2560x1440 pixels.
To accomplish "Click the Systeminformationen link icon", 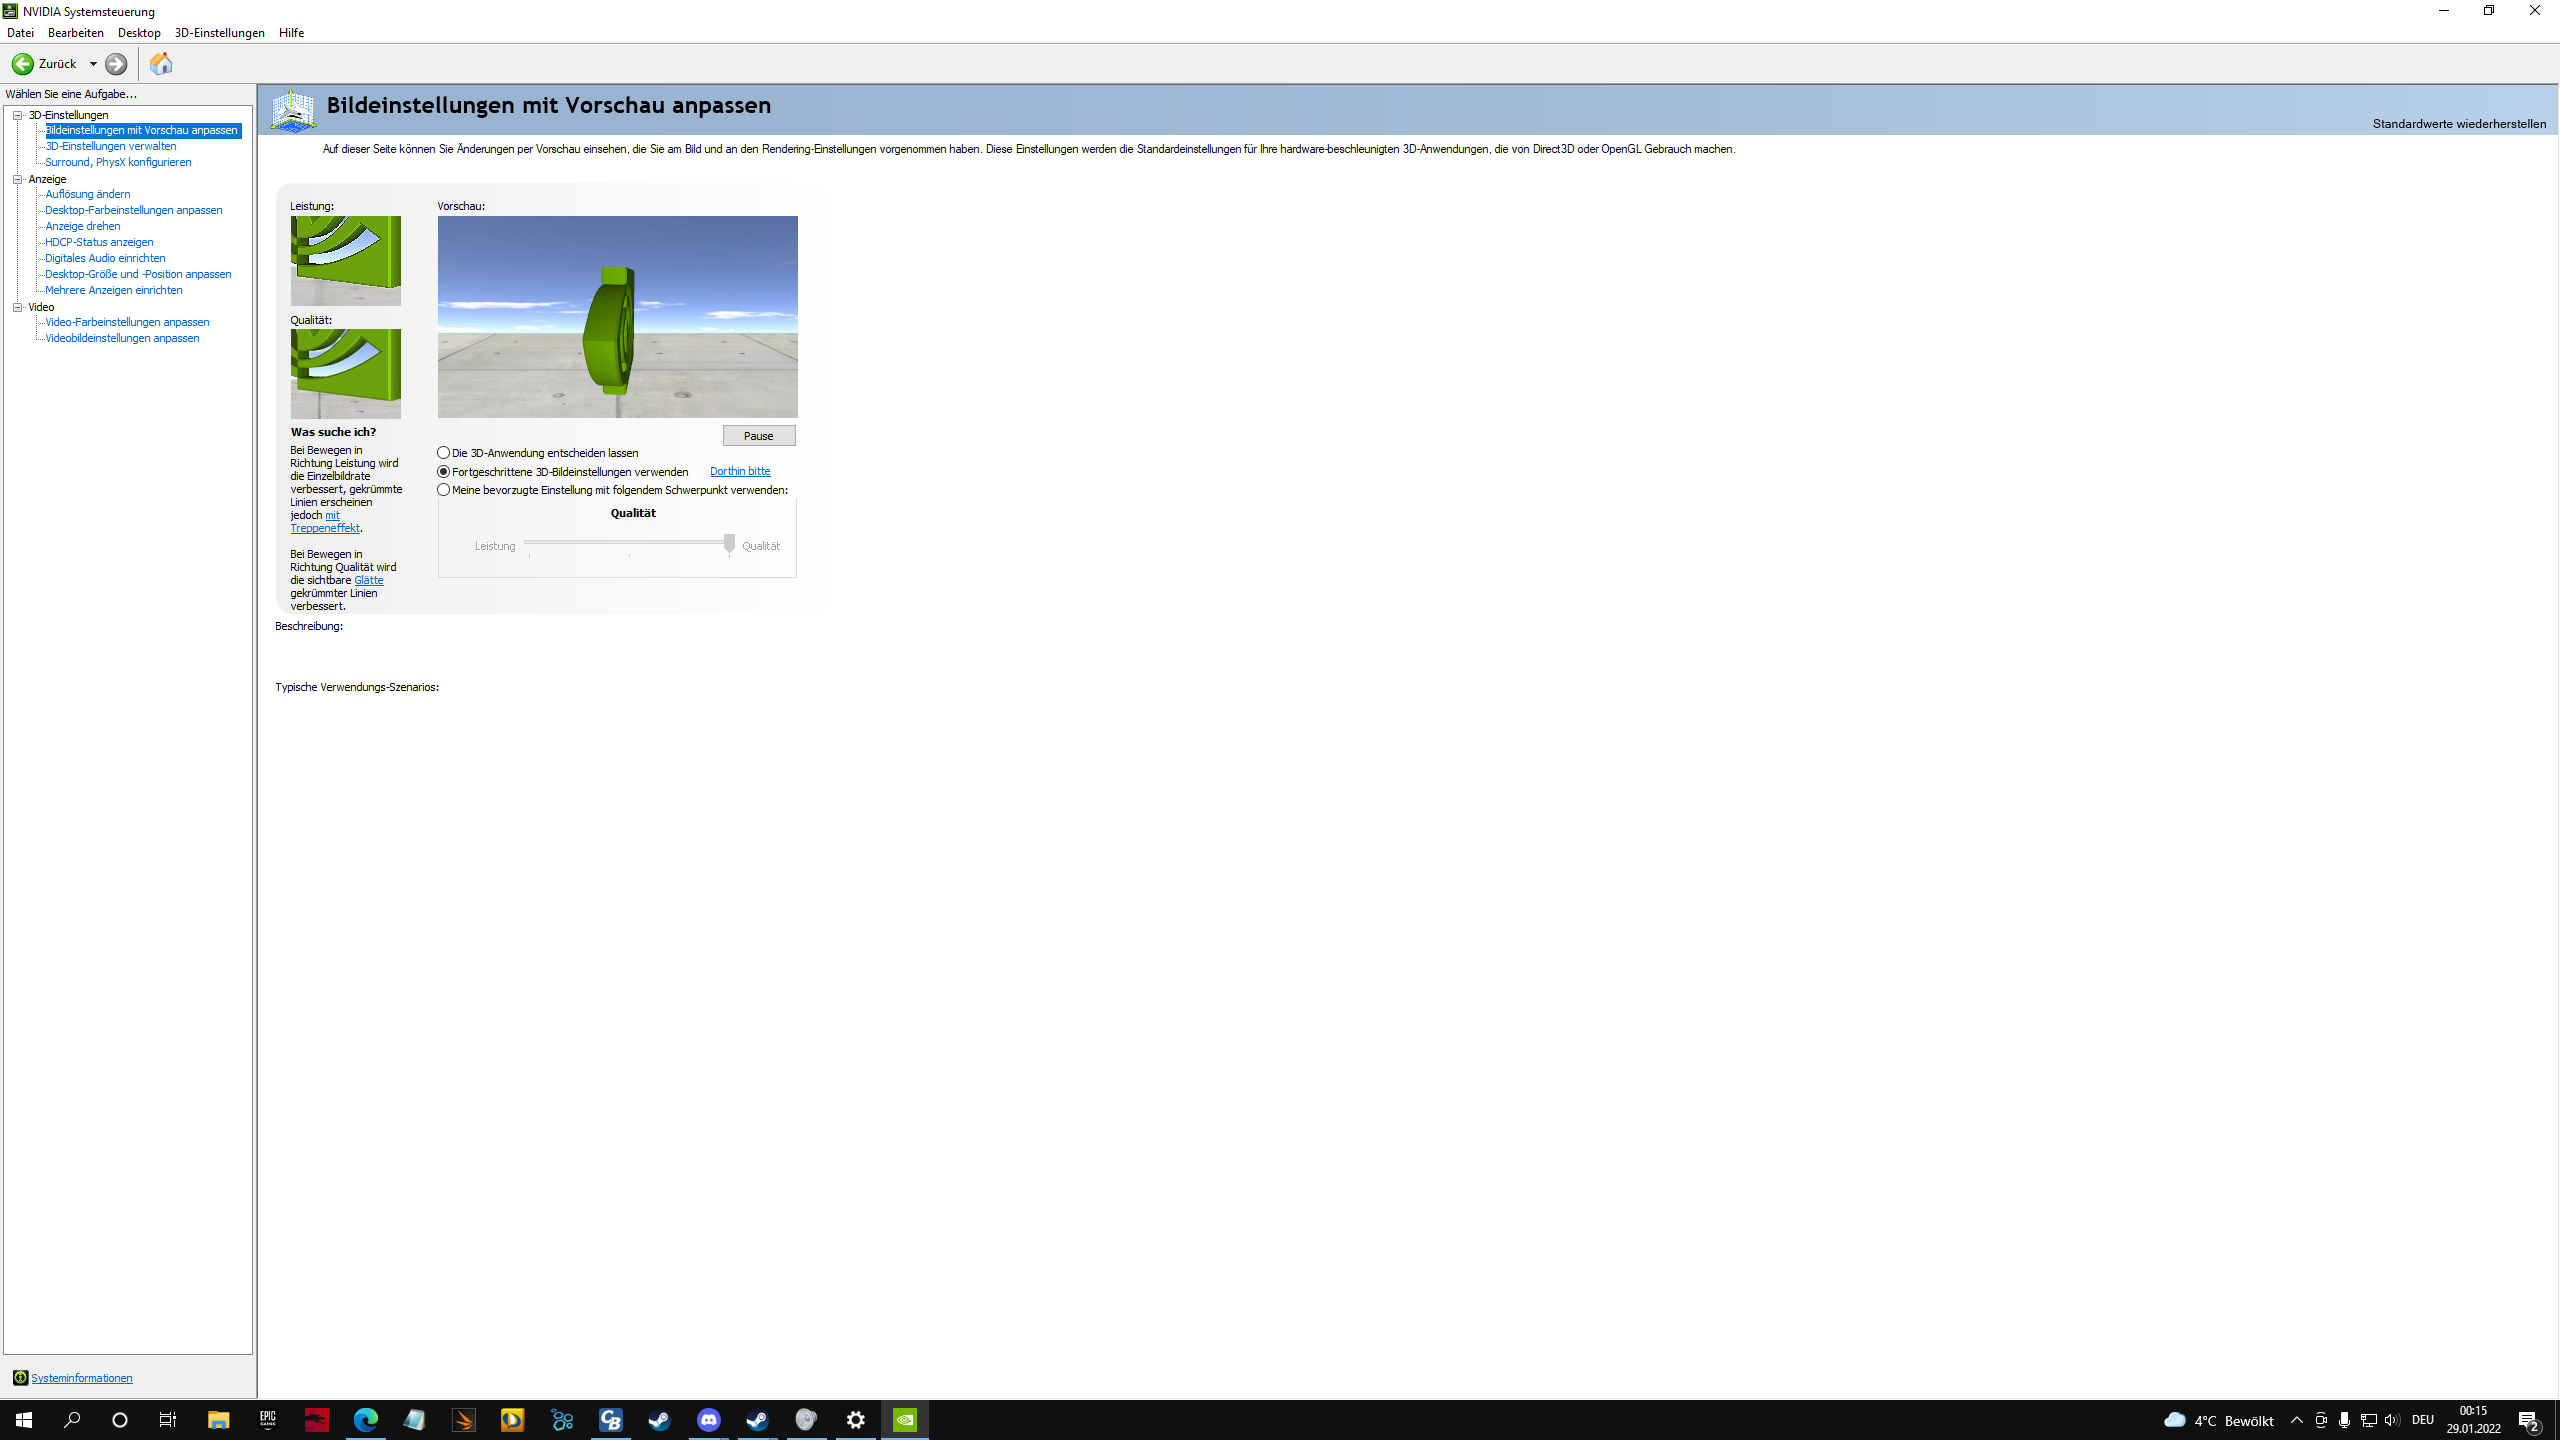I will pos(20,1378).
